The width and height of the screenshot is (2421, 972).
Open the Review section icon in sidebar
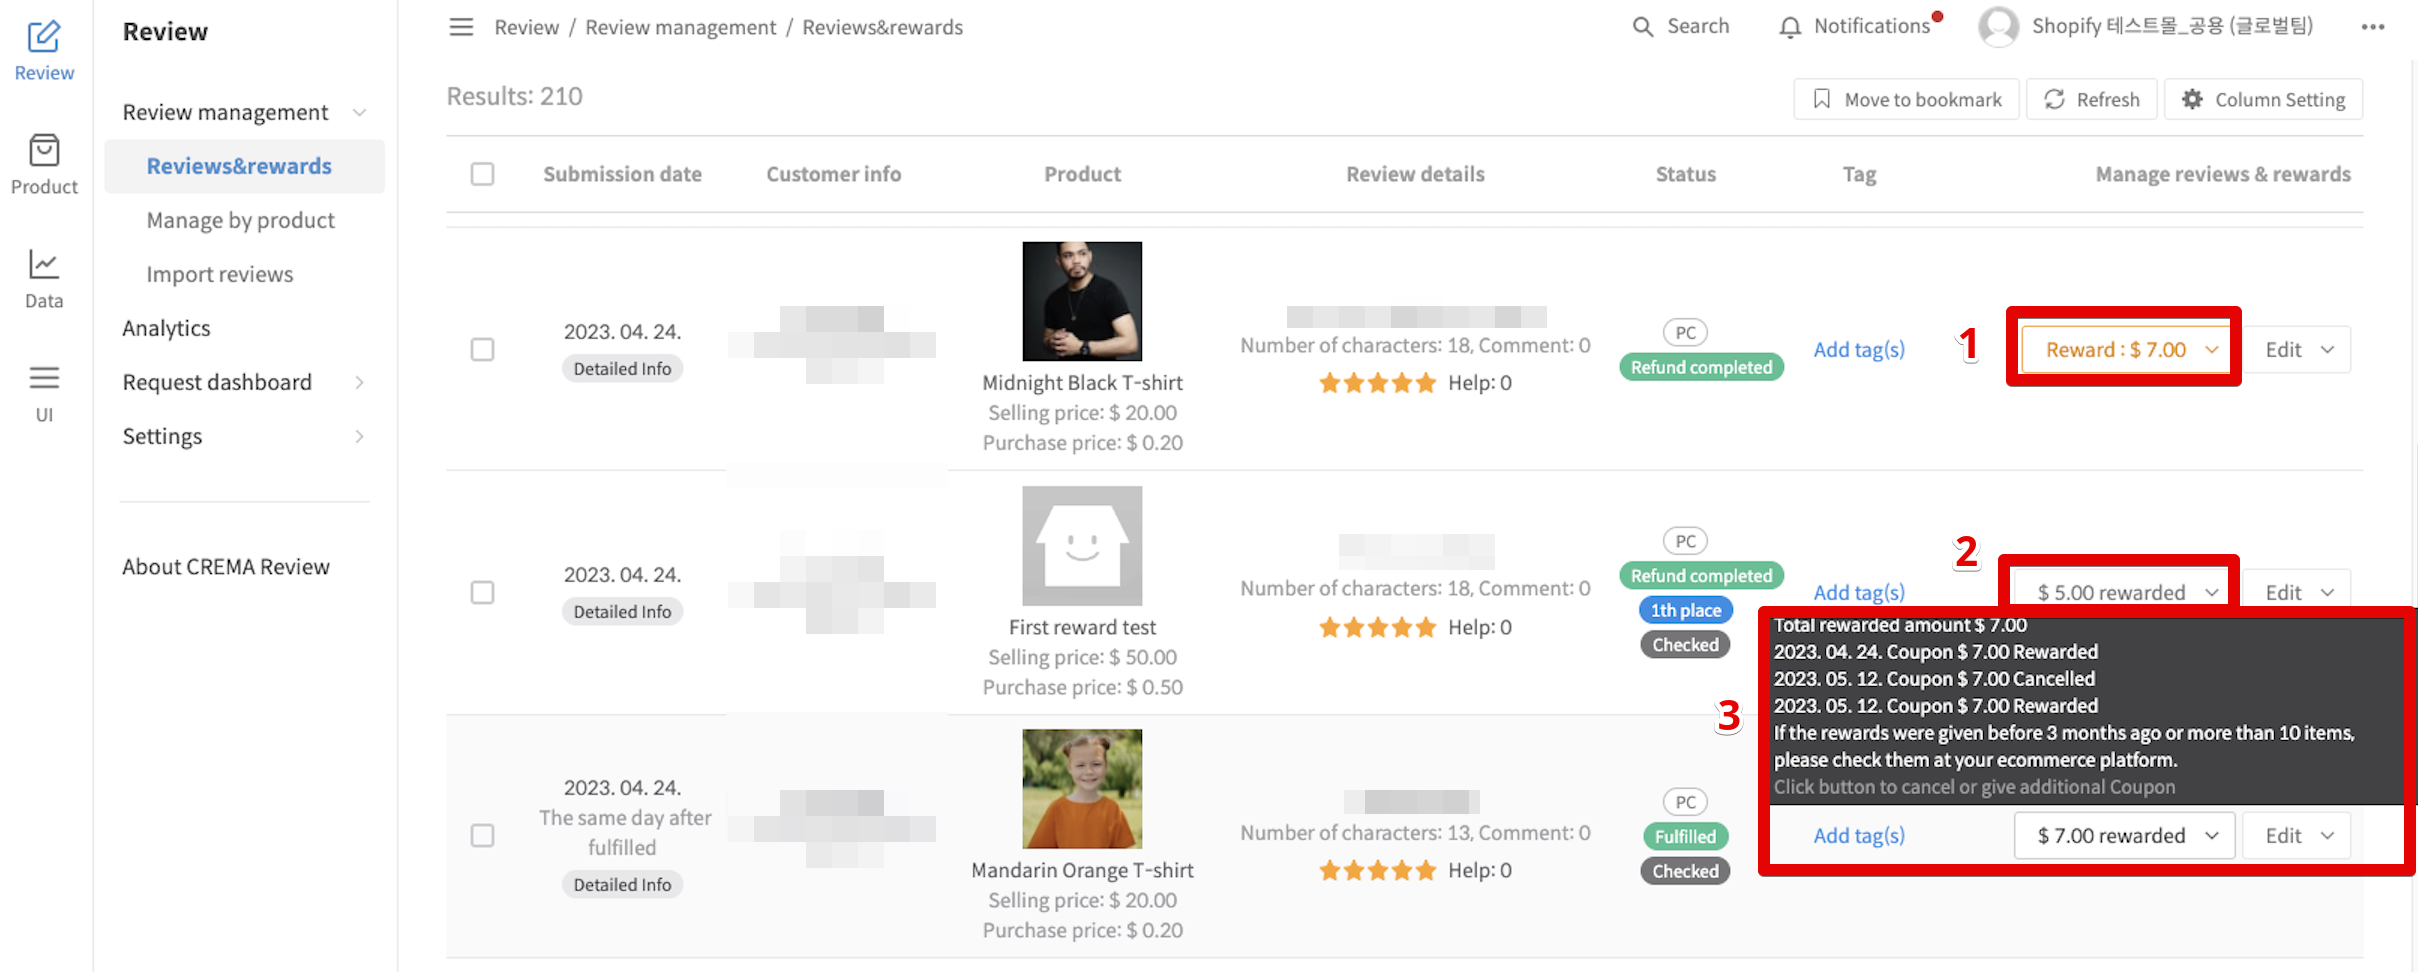point(44,37)
